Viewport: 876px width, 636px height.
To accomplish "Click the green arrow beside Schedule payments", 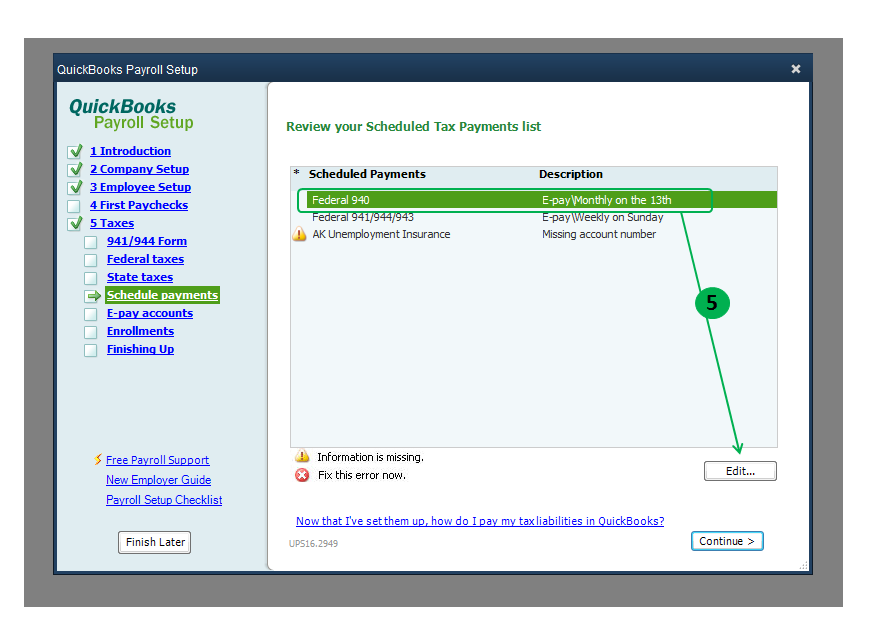I will (93, 296).
